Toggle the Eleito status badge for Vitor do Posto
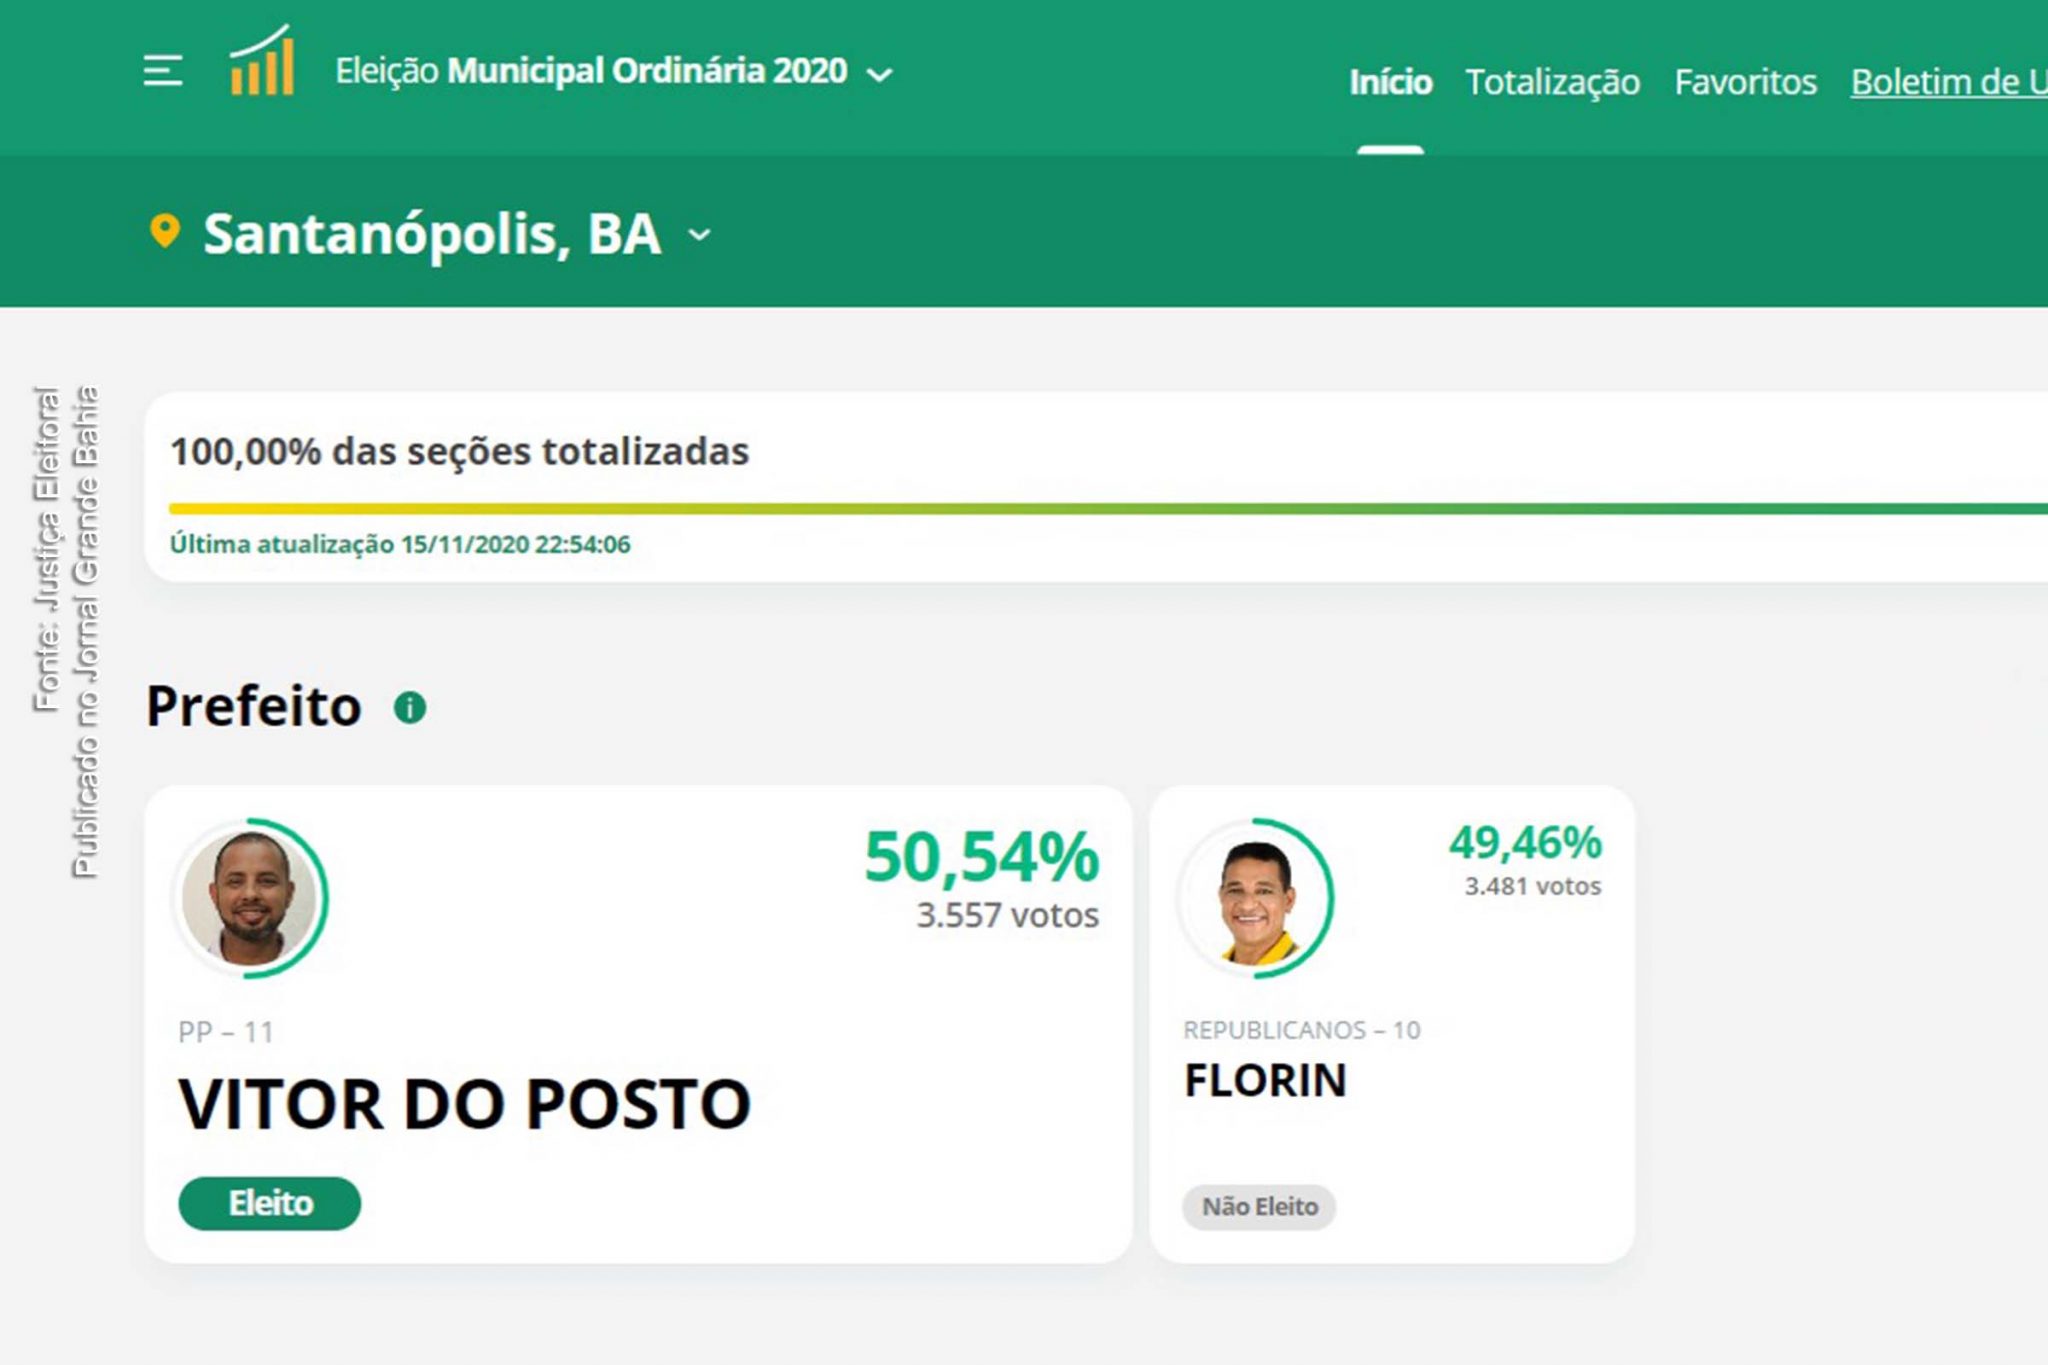 (x=270, y=1203)
